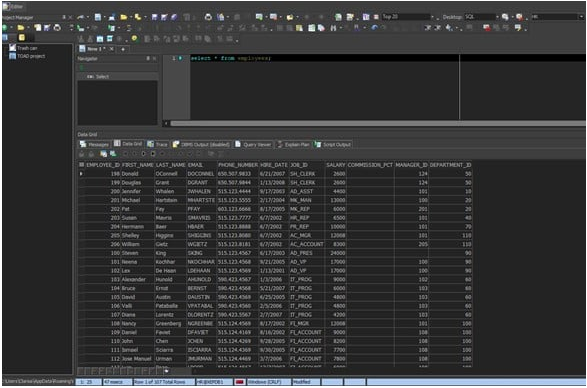
Task: Click the blue Editor document toolbar icon
Action: [x=98, y=17]
